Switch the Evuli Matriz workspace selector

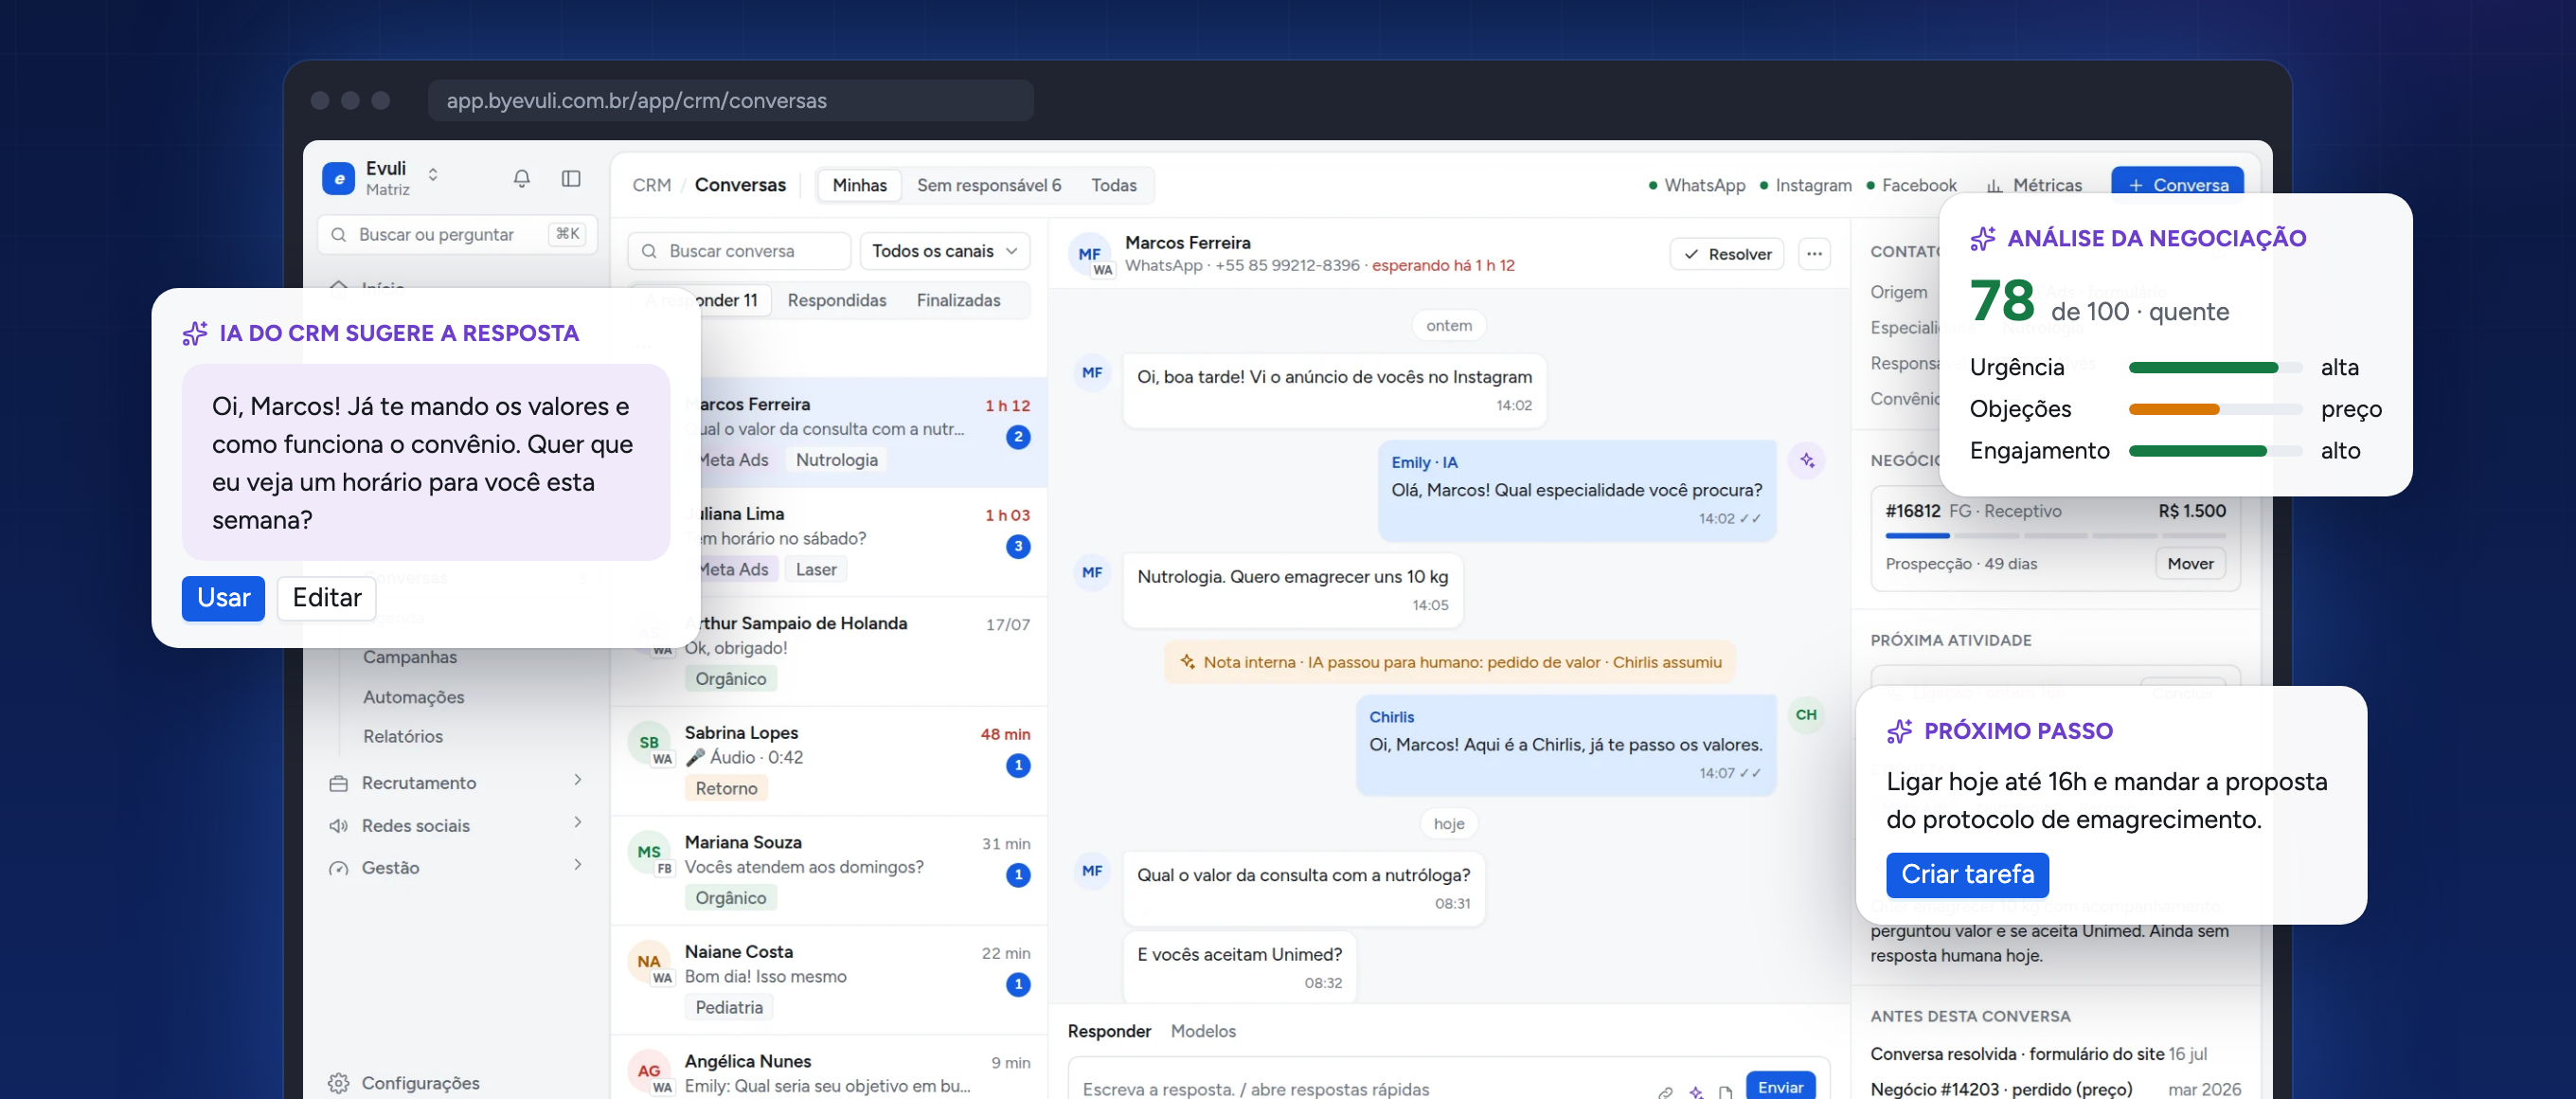(x=433, y=175)
